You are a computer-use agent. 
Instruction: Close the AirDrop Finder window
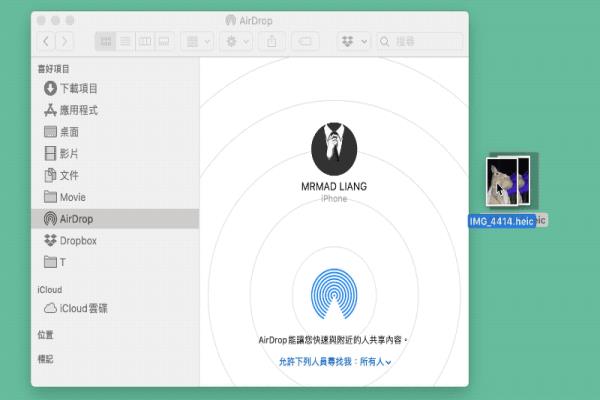coord(41,20)
